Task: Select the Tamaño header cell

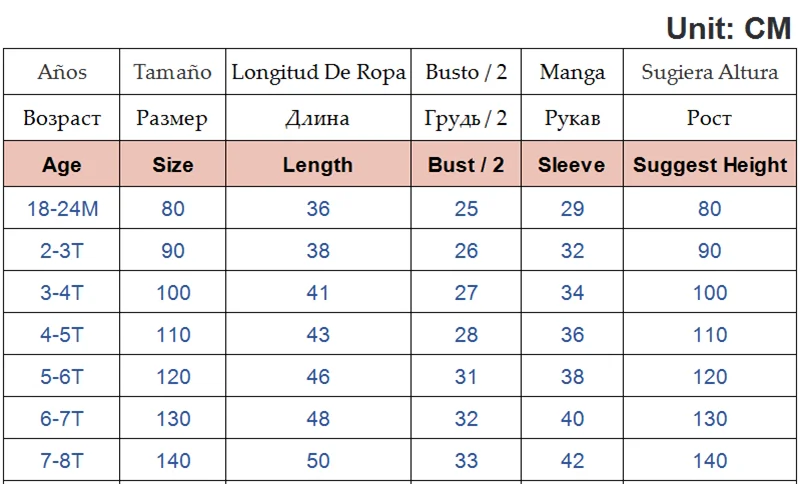Action: click(x=173, y=72)
